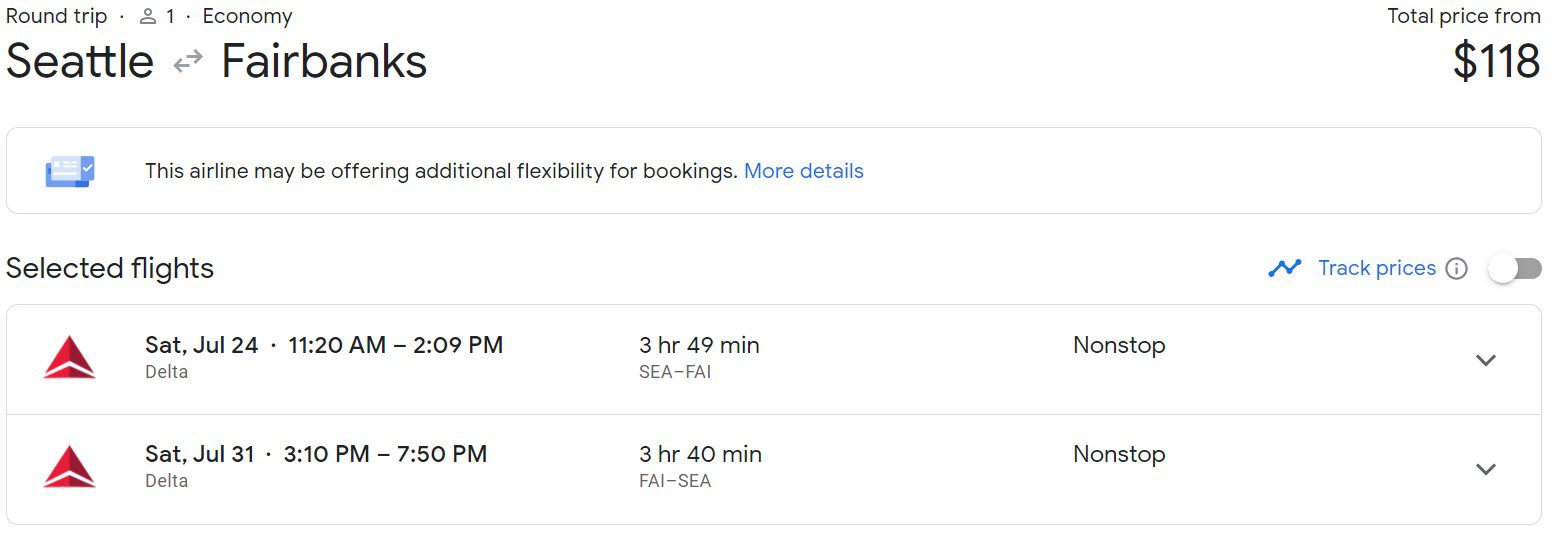The height and width of the screenshot is (555, 1561).
Task: Click the flexible booking ticket icon
Action: (x=70, y=171)
